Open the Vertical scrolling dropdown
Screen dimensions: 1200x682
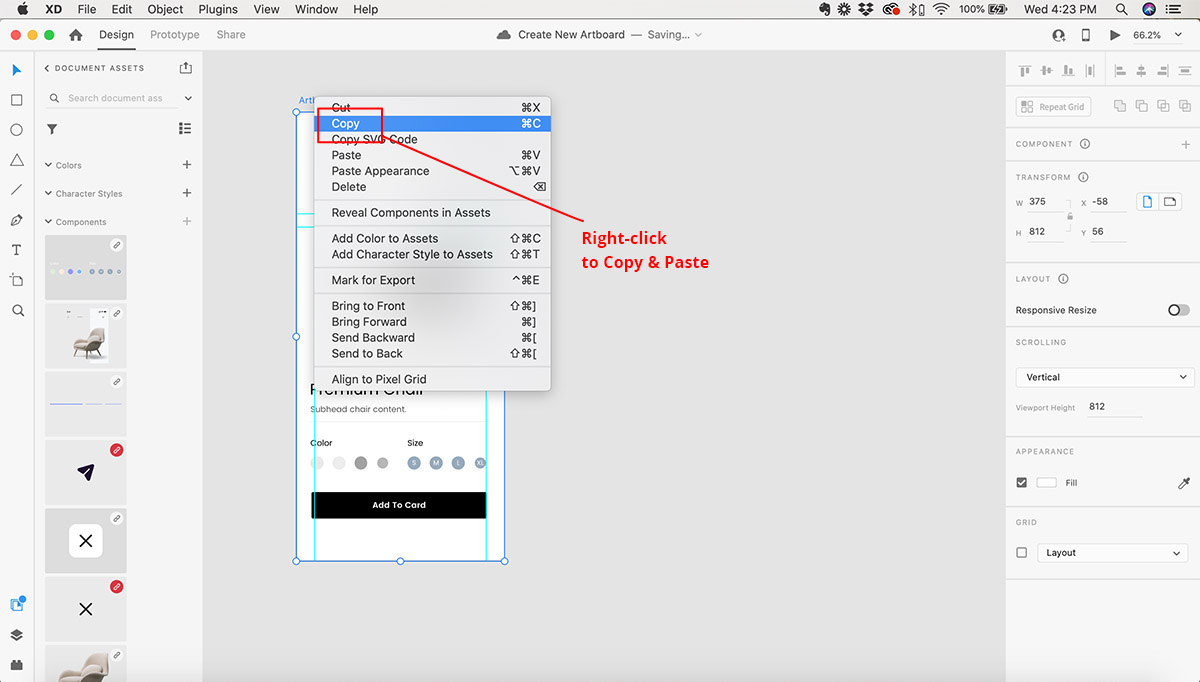(1103, 377)
